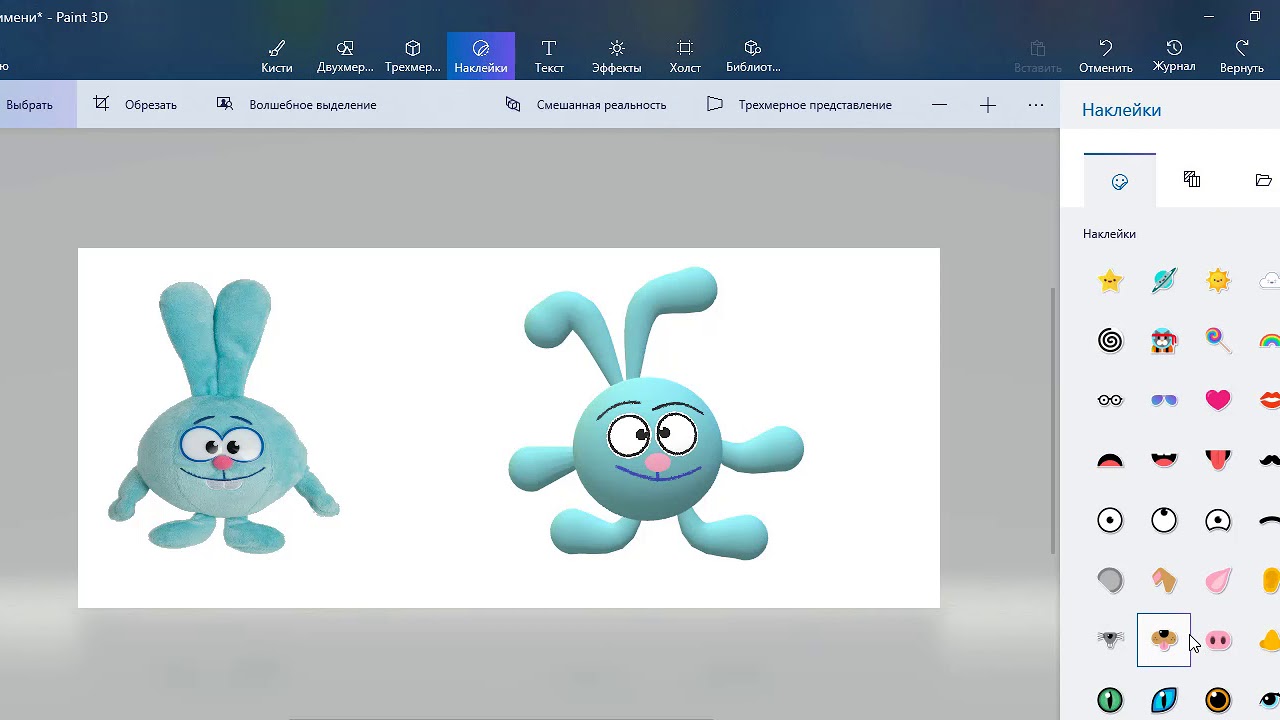Switch to the textures category tab
Screen dimensions: 1280x720
[x=1192, y=180]
